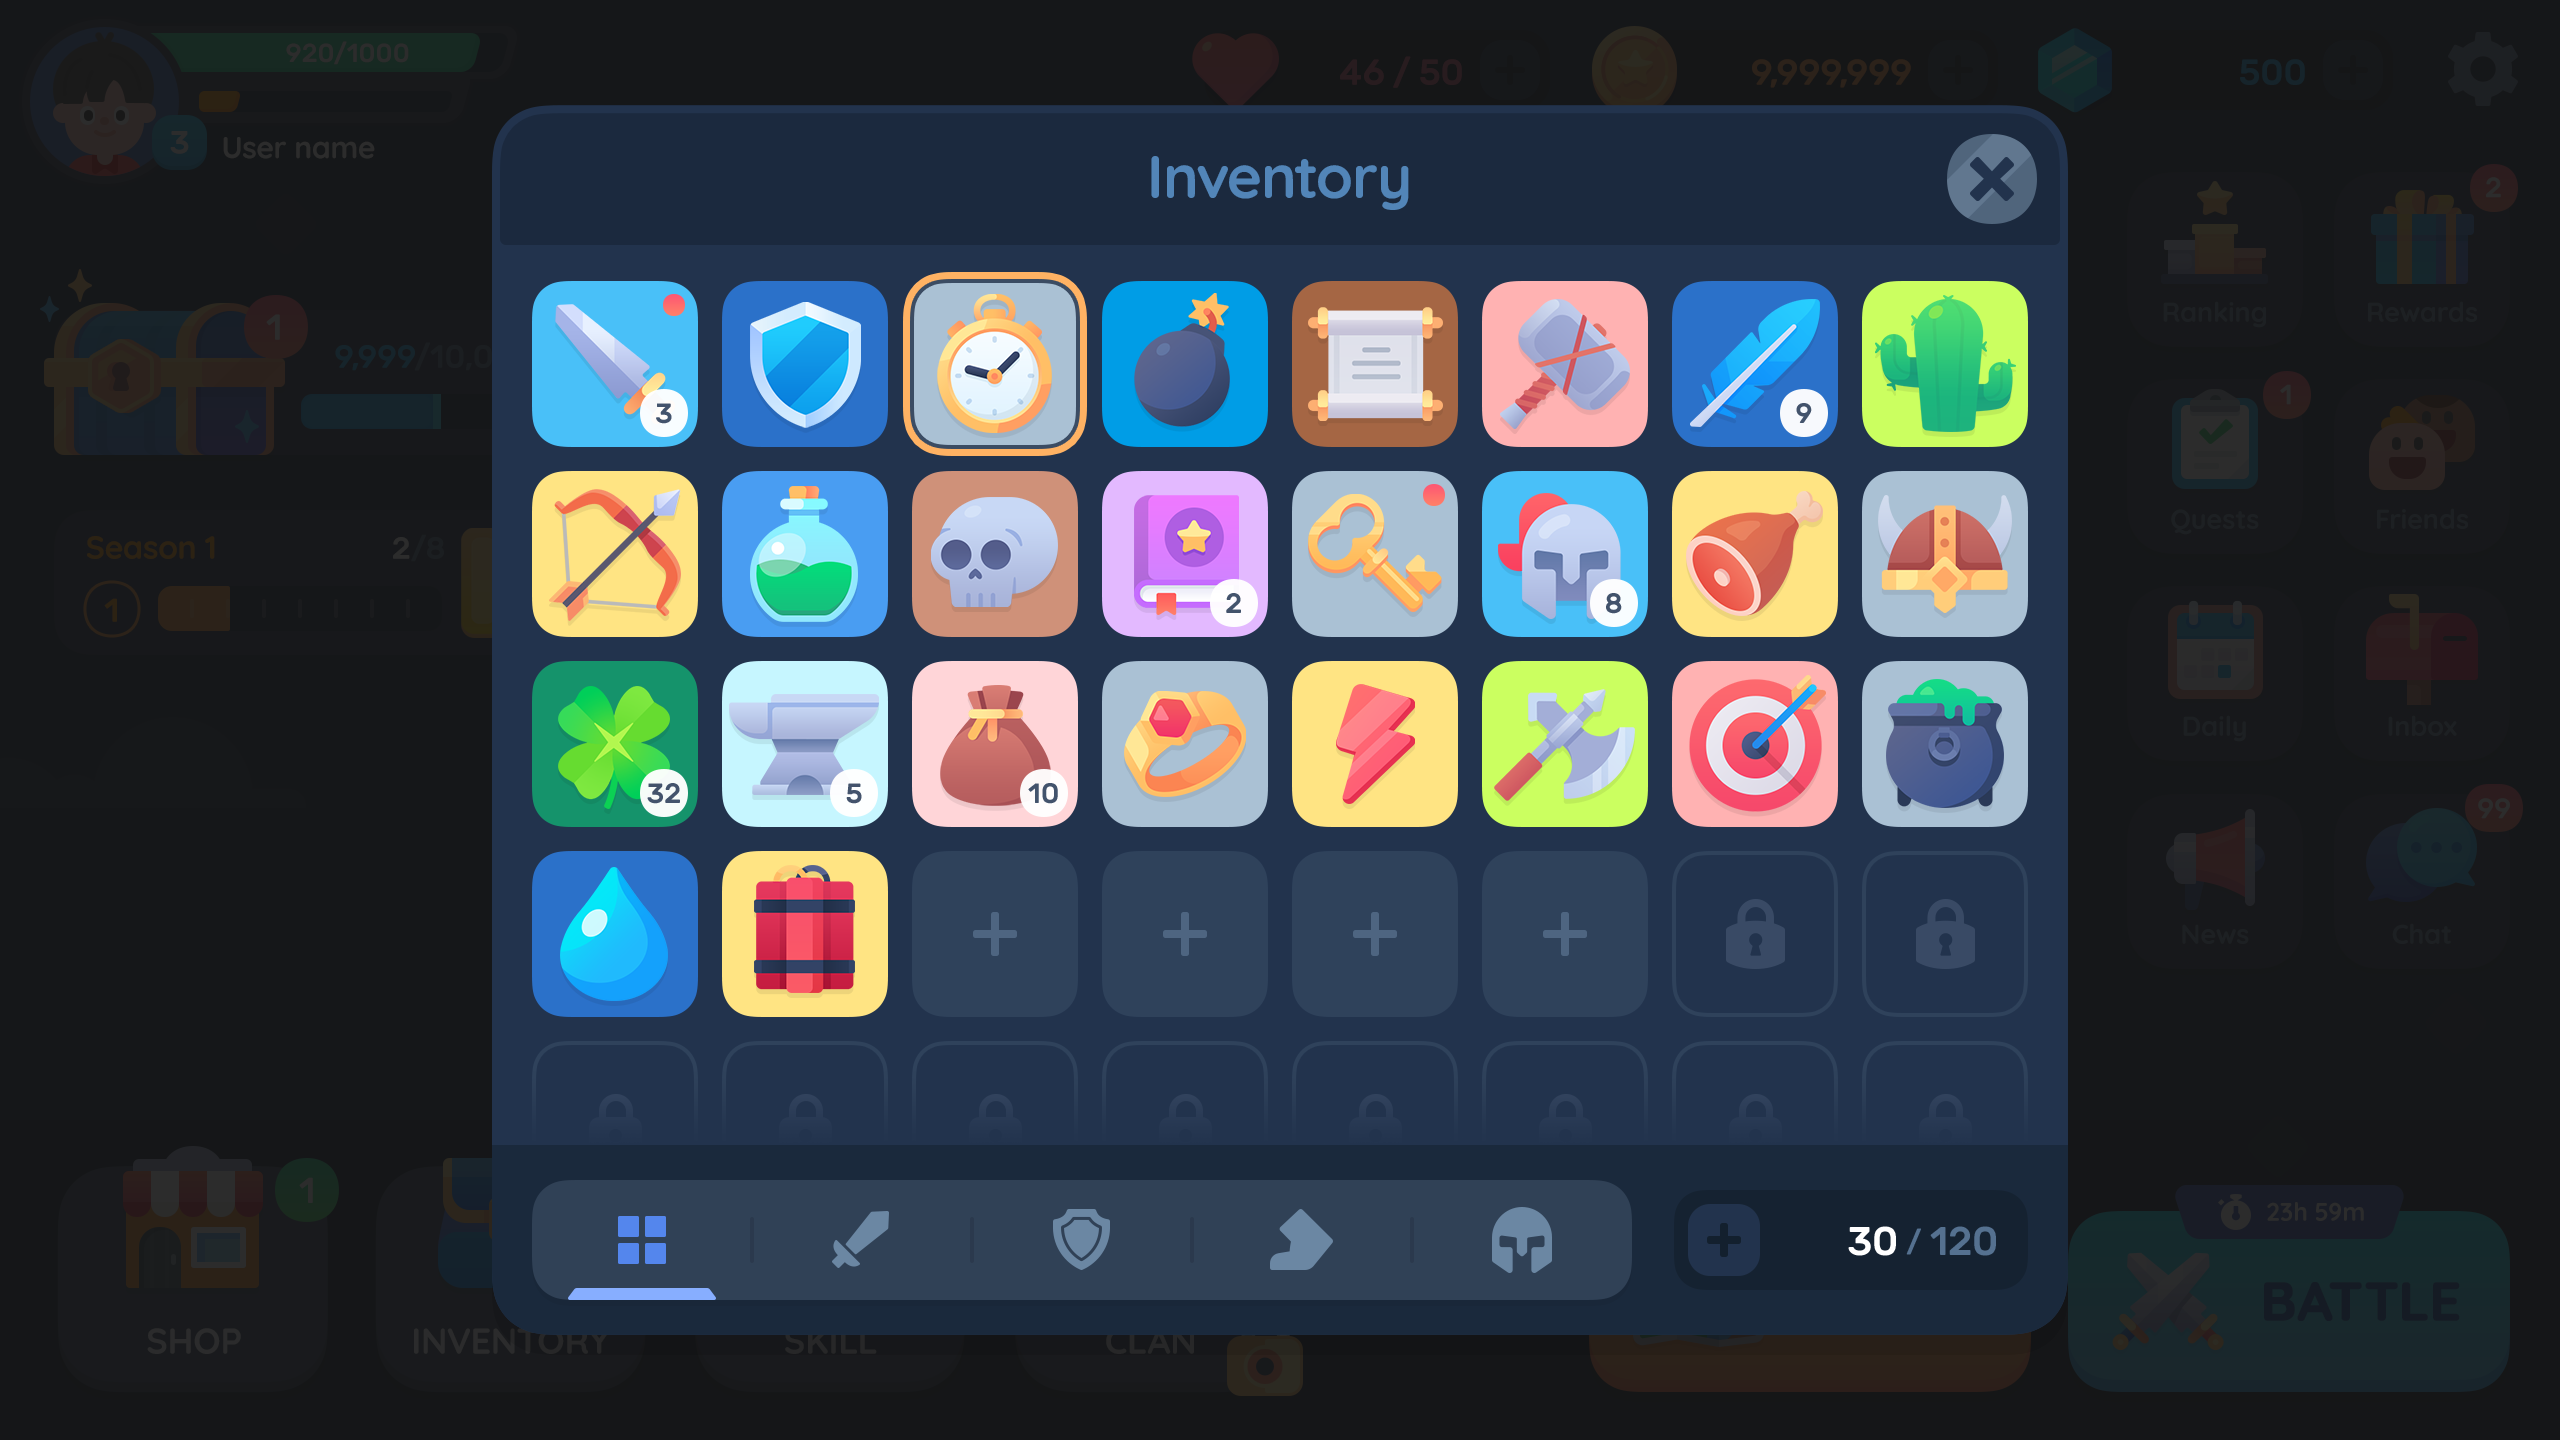Expand inventory capacity with plus button

click(x=1724, y=1240)
